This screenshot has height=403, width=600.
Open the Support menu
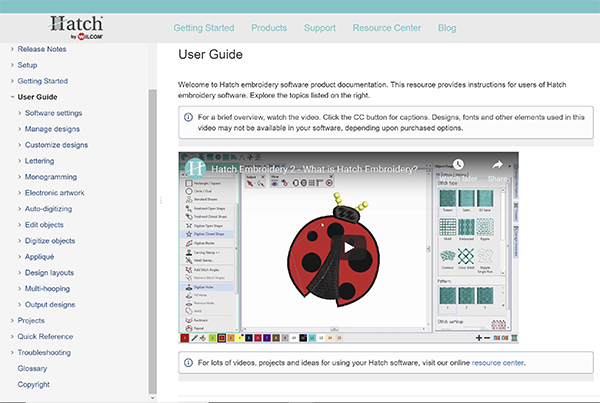[x=320, y=28]
